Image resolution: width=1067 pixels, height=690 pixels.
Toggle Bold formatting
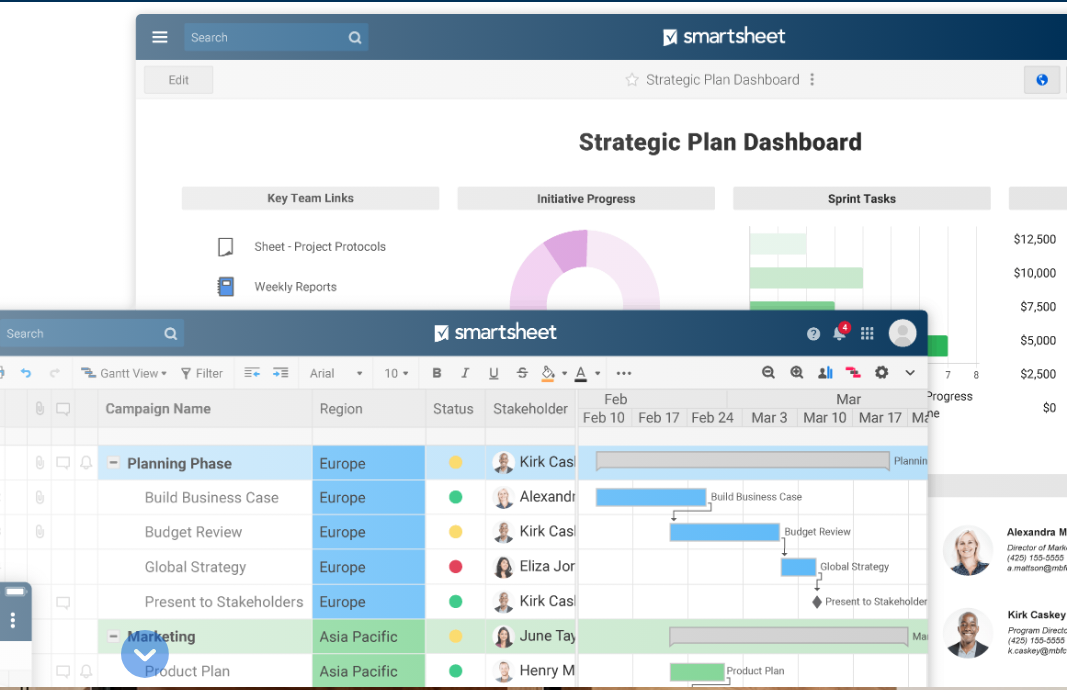437,373
